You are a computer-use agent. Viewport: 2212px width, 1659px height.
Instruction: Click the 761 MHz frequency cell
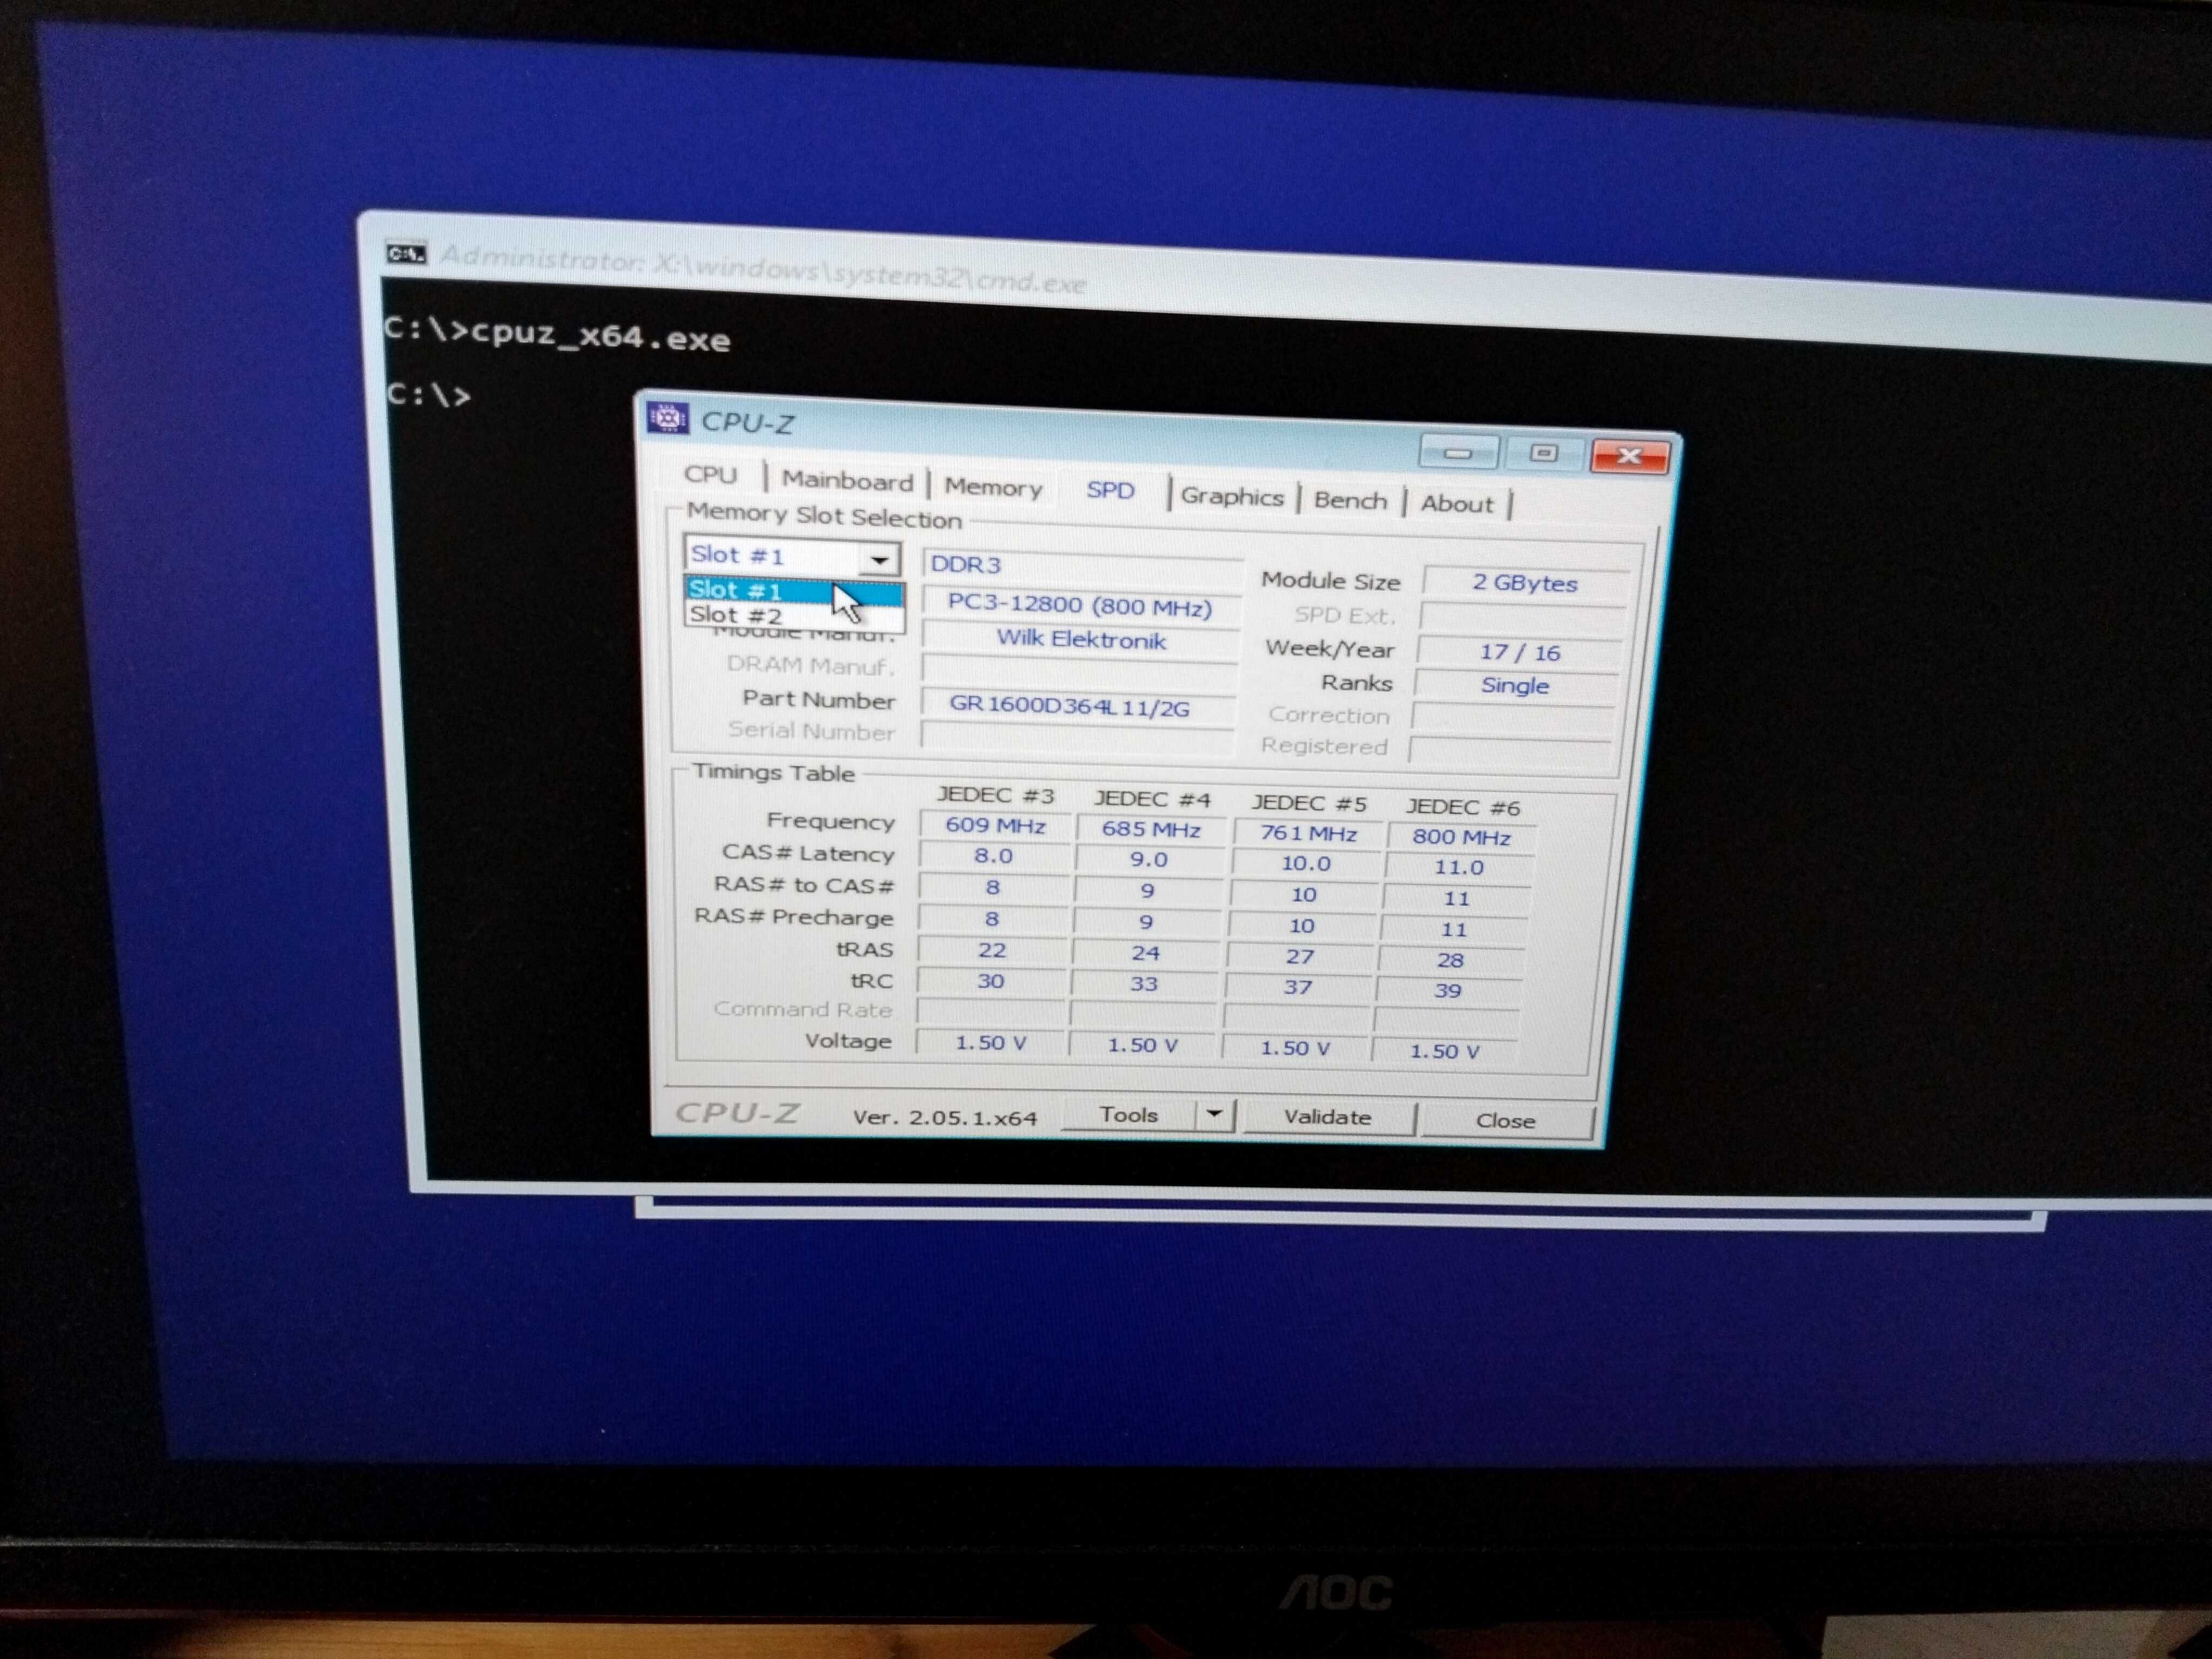[x=1308, y=834]
